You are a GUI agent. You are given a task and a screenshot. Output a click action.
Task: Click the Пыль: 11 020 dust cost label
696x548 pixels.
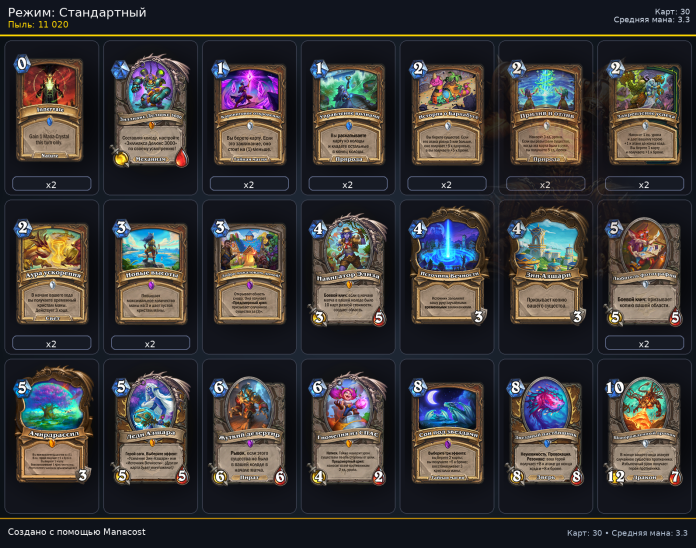click(38, 24)
